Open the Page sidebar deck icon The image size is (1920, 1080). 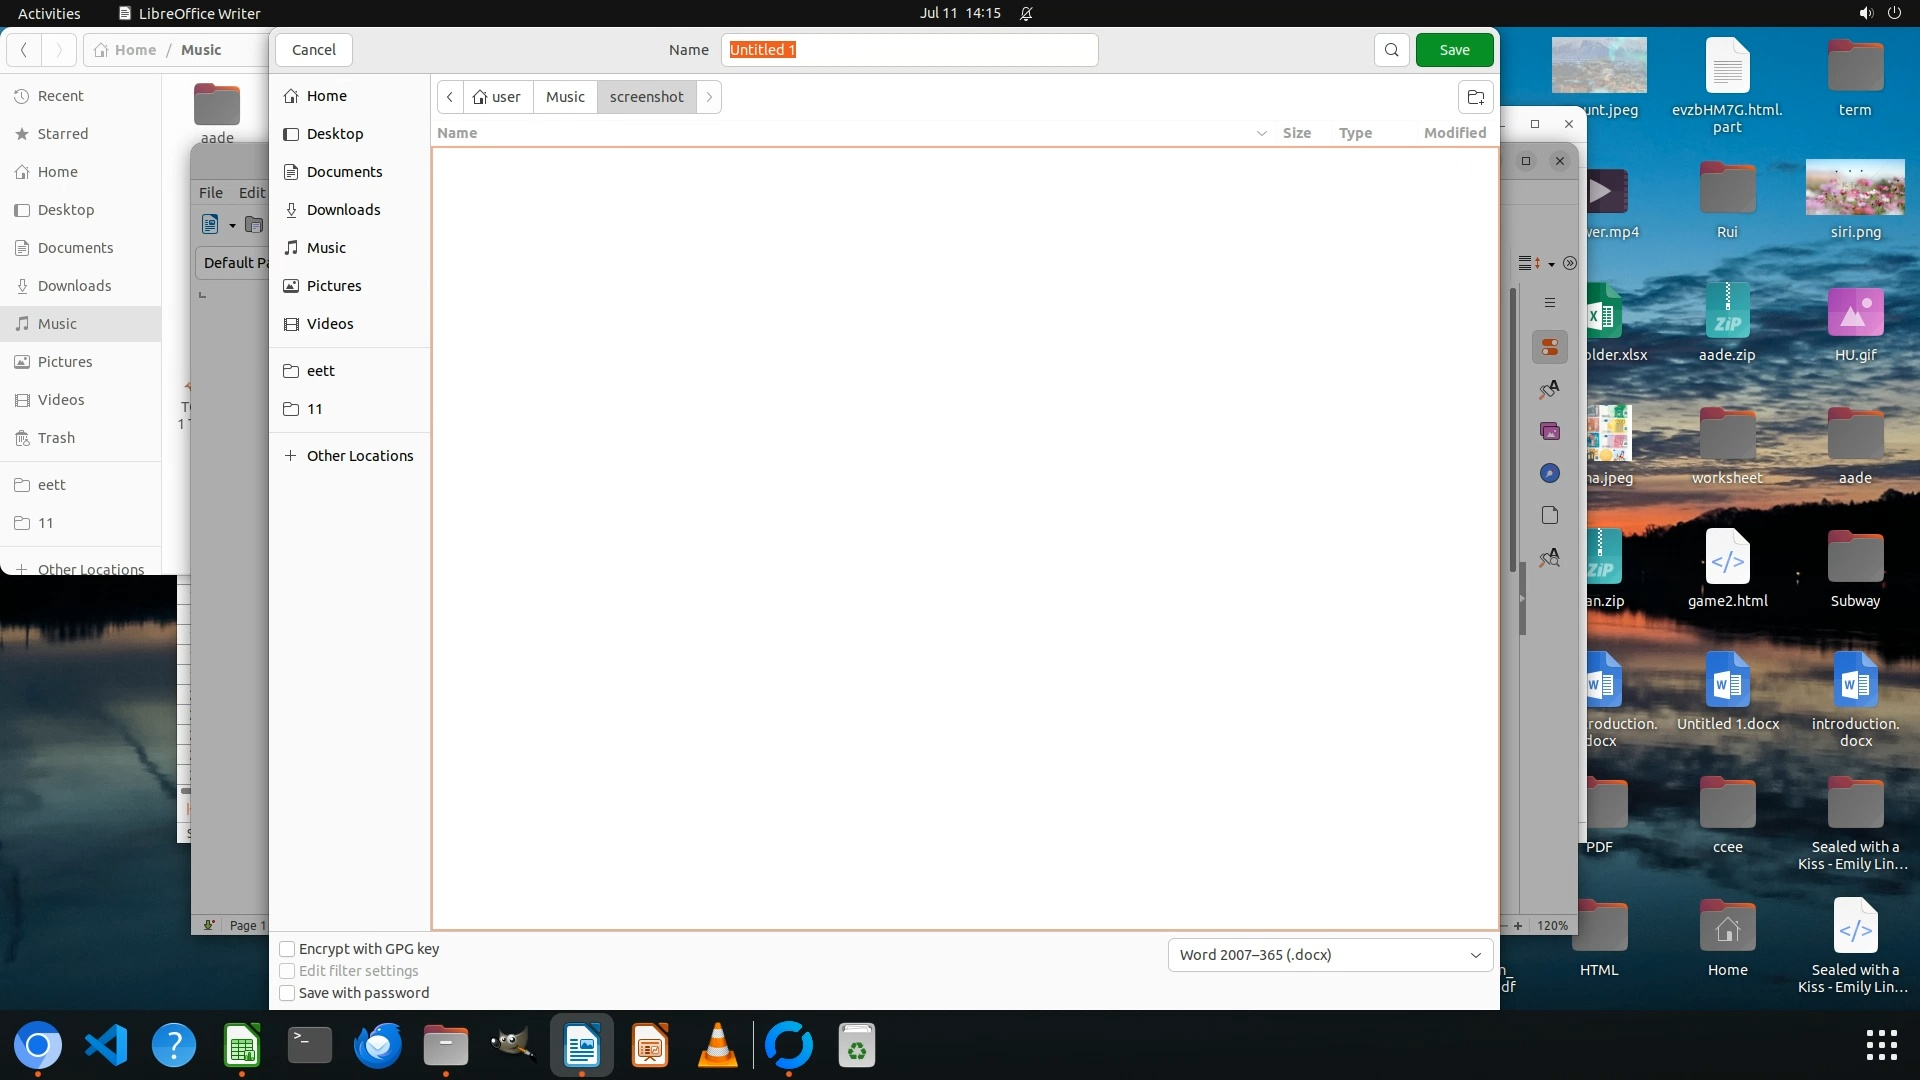pos(1549,515)
